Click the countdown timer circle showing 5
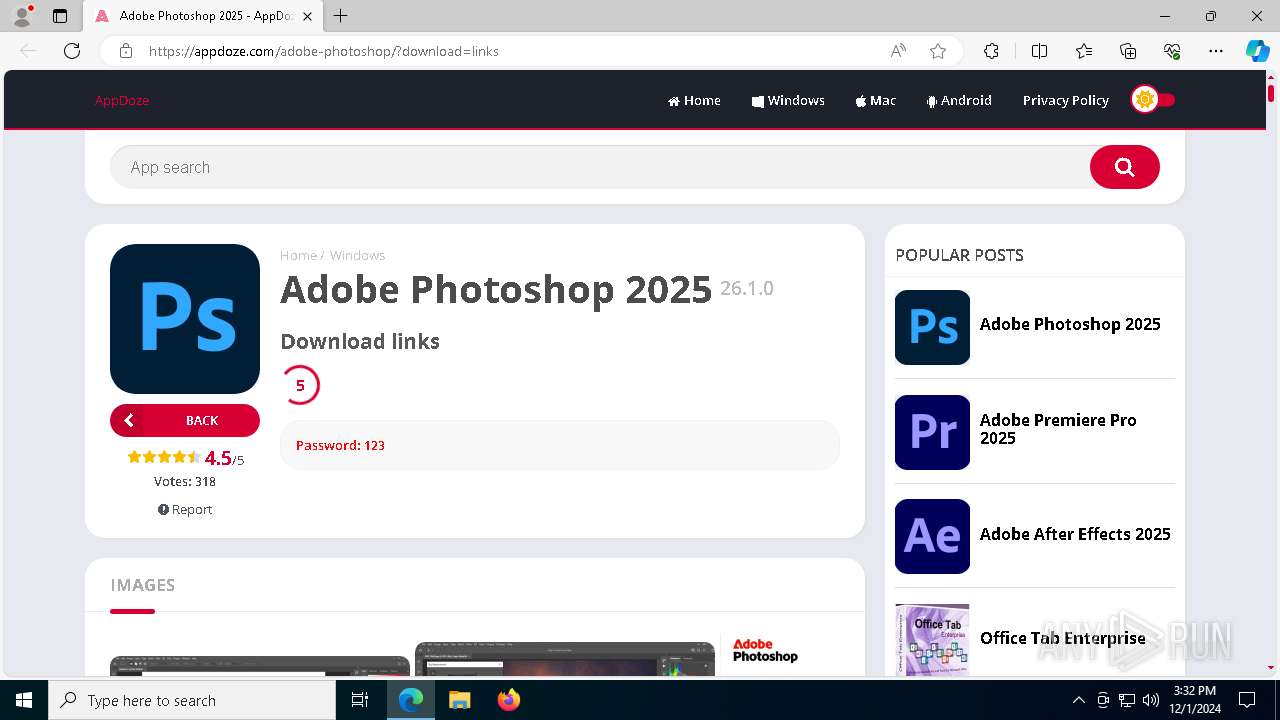The height and width of the screenshot is (720, 1280). pos(300,385)
